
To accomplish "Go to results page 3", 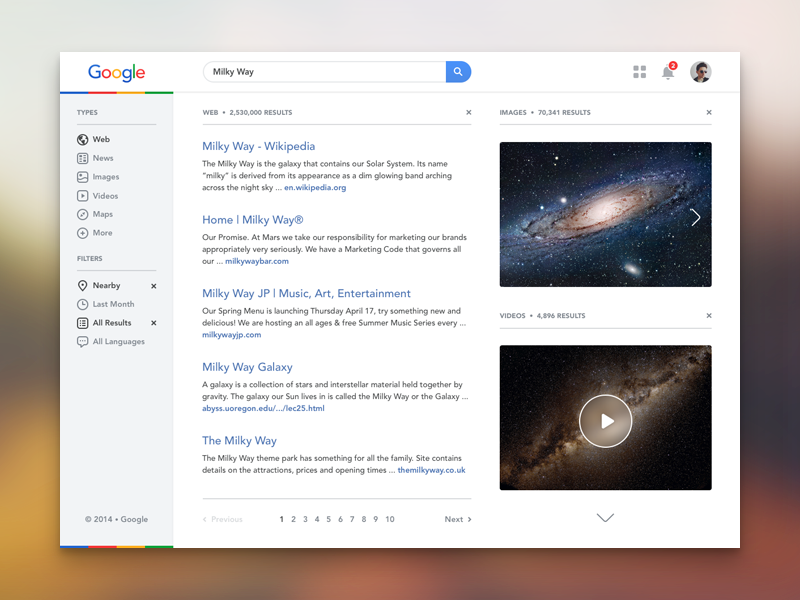I will point(305,519).
